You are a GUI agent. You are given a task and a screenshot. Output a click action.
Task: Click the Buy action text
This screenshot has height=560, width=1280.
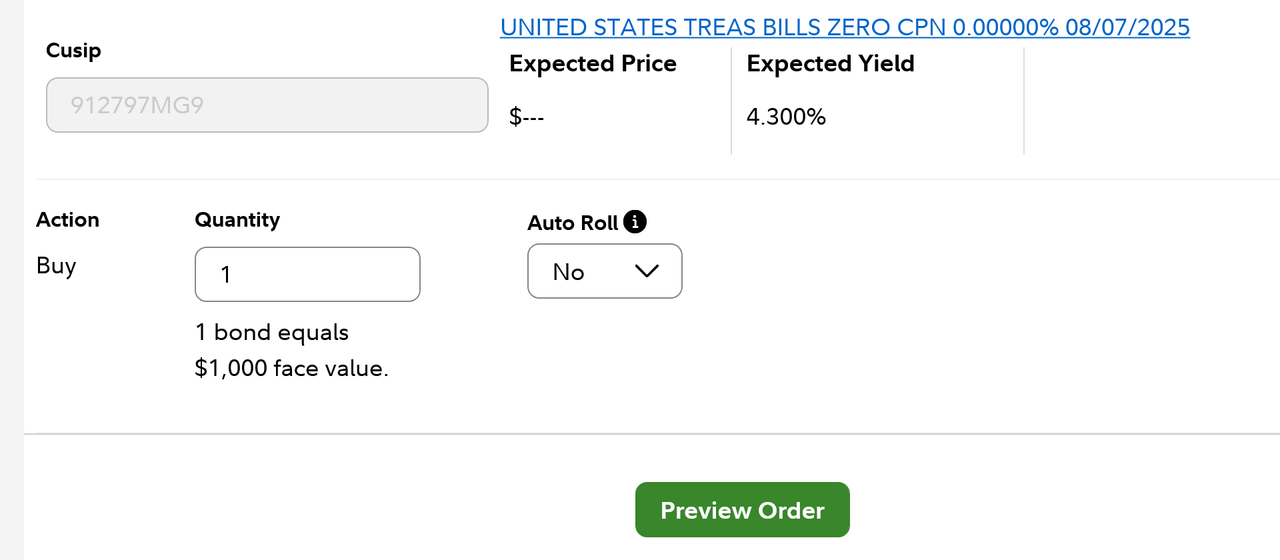click(x=56, y=266)
